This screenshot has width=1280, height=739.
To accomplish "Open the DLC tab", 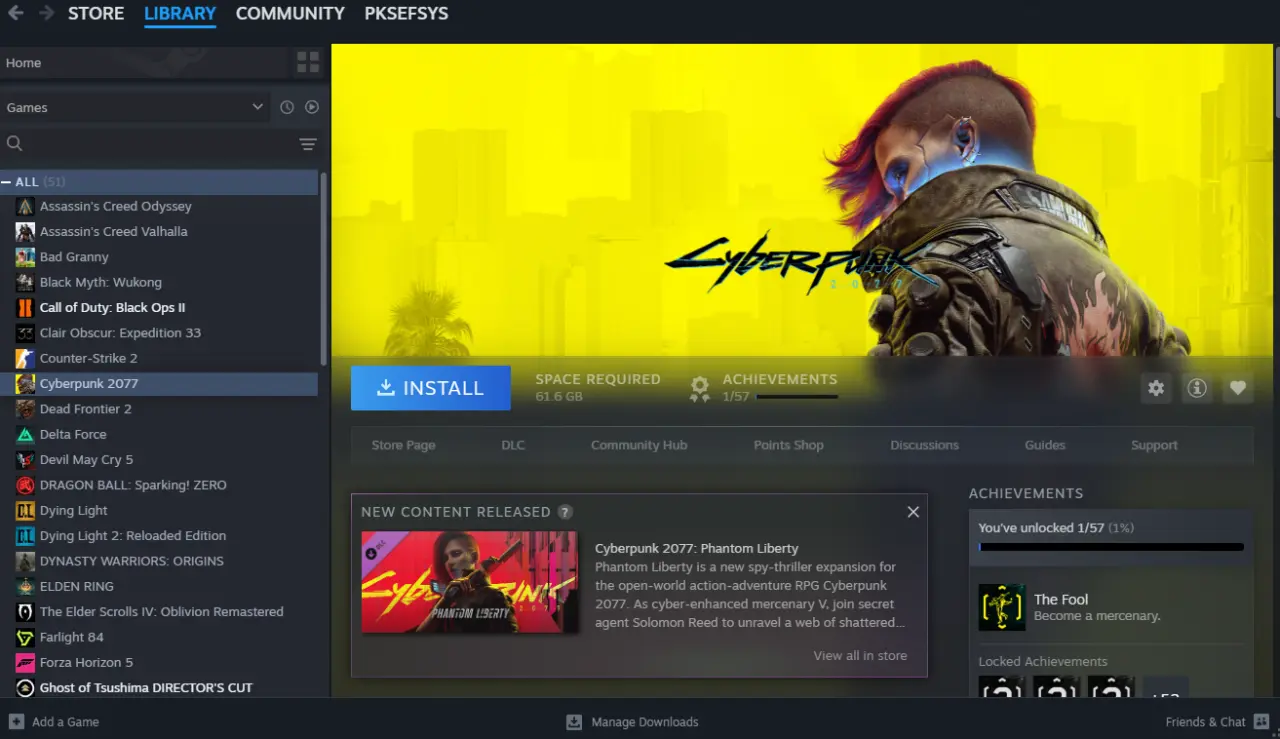I will (513, 445).
